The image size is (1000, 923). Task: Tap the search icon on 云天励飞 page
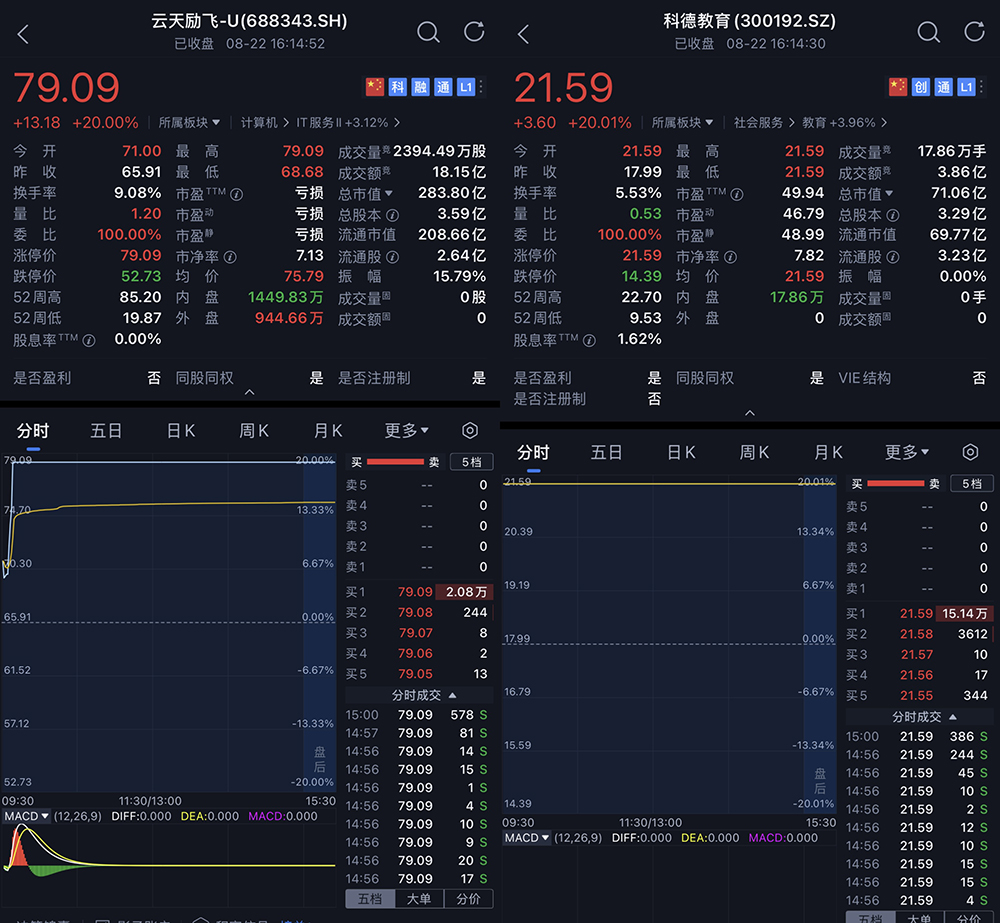(428, 32)
